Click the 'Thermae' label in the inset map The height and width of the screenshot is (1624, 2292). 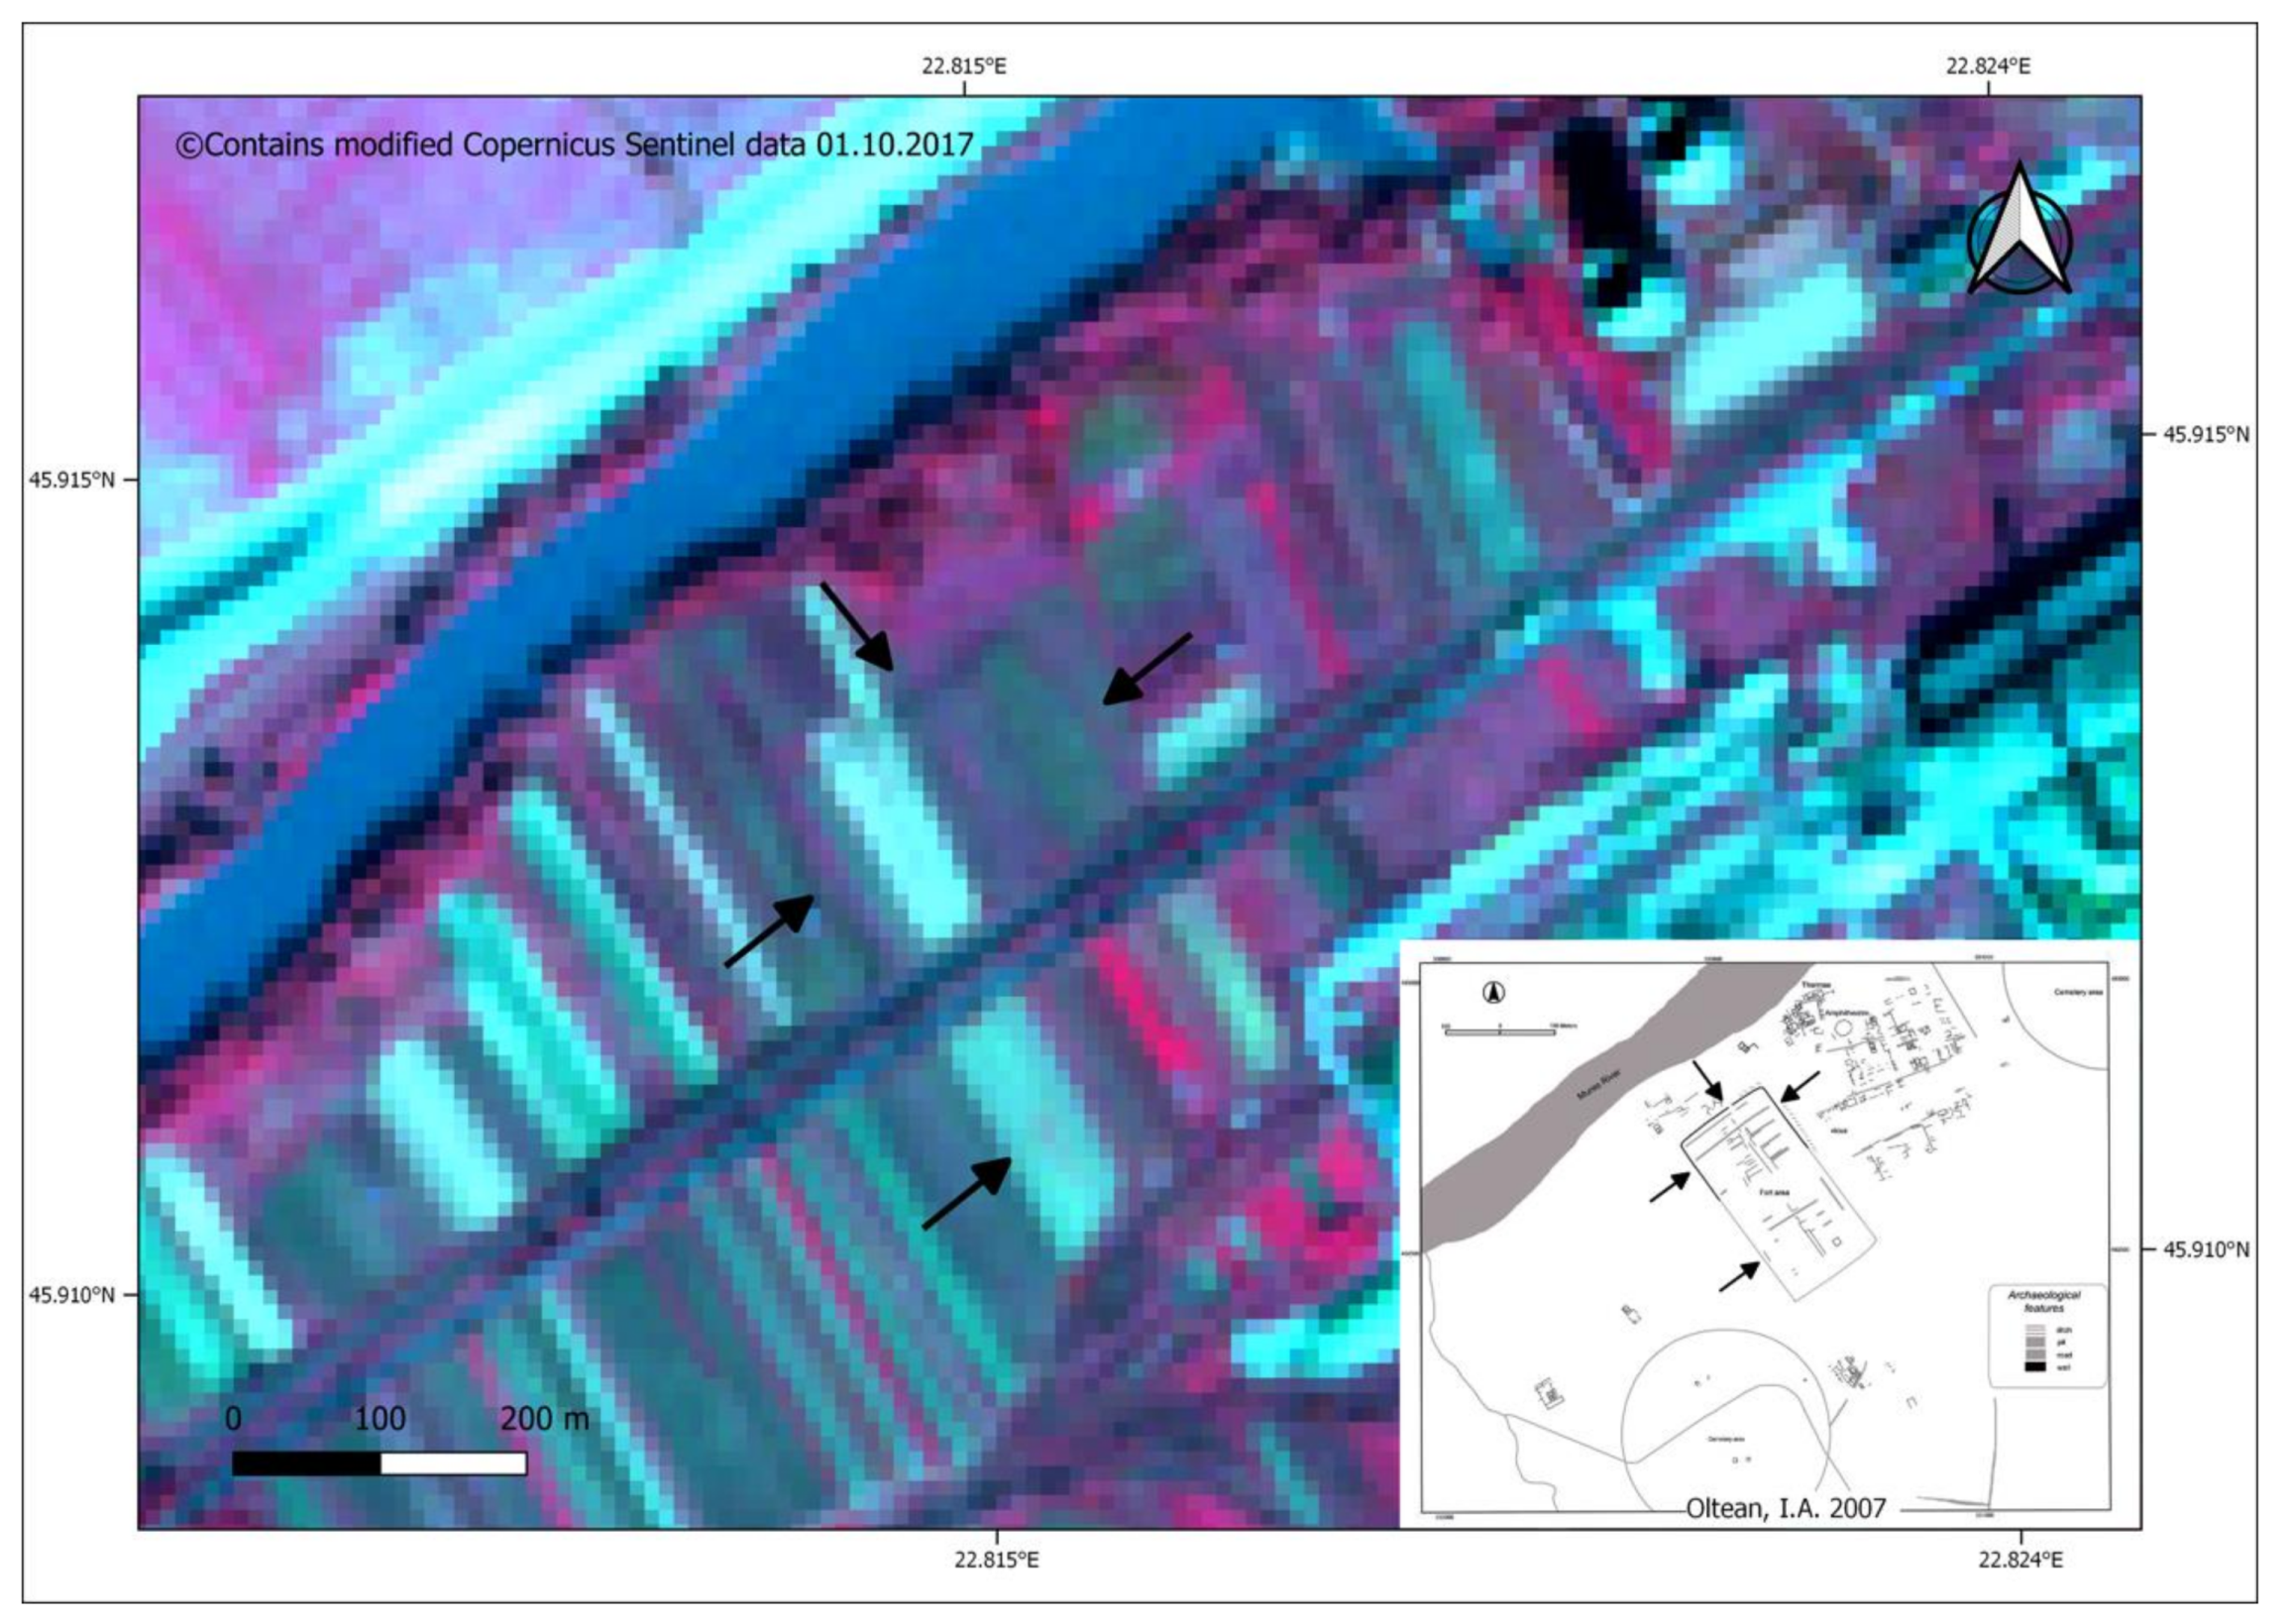point(1817,985)
